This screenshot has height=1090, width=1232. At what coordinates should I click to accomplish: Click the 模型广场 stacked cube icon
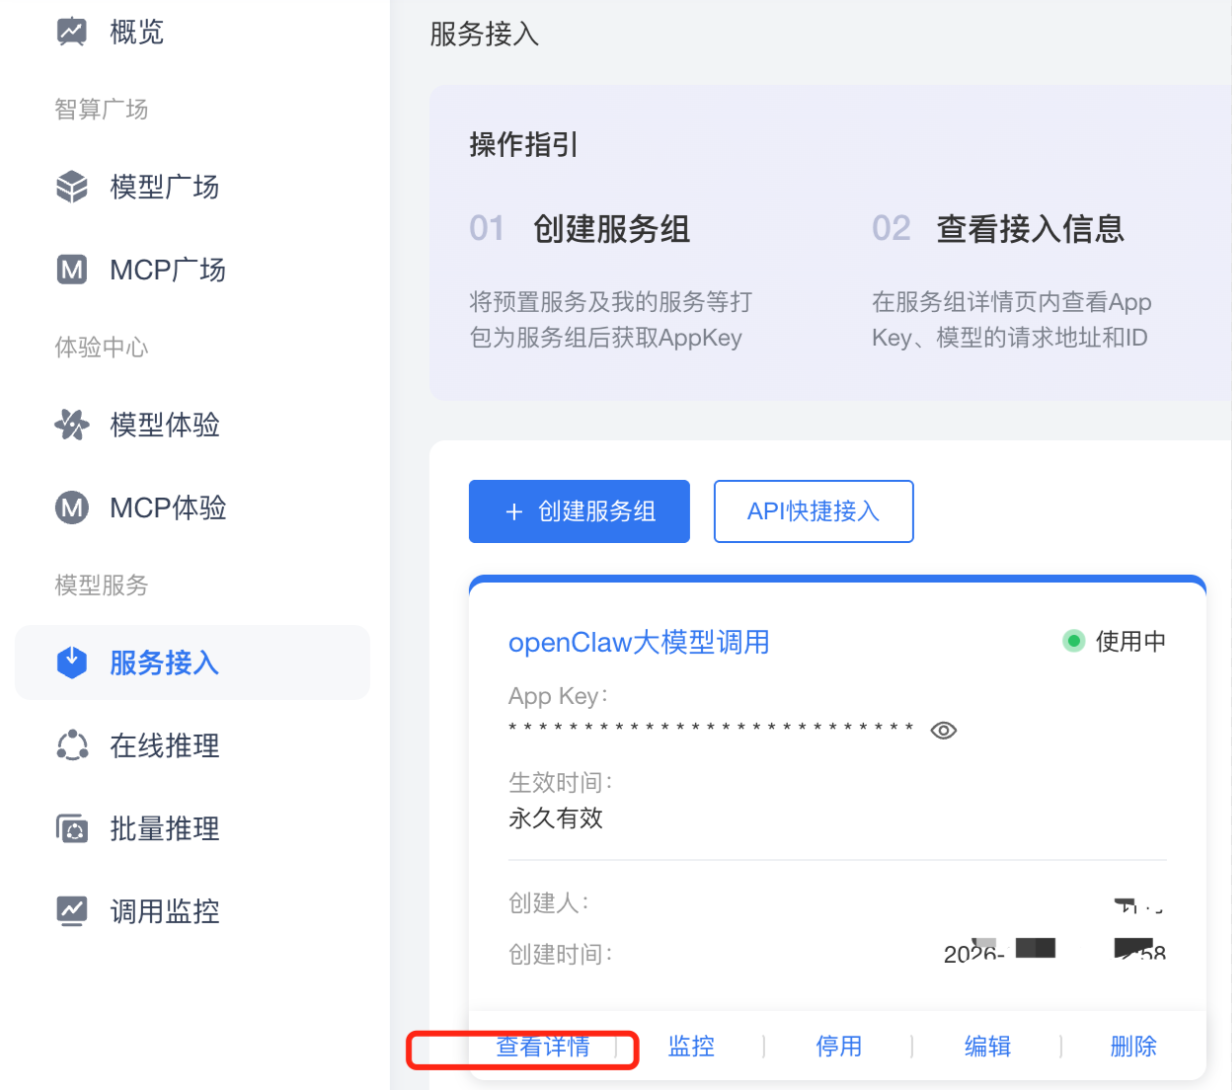72,187
